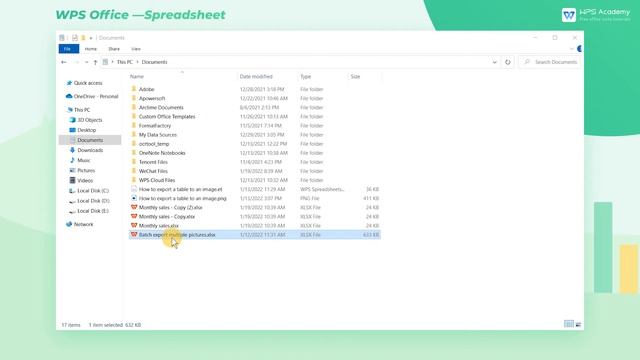The width and height of the screenshot is (640, 360).
Task: Open customize quick access toolbar dropdown
Action: [91, 38]
